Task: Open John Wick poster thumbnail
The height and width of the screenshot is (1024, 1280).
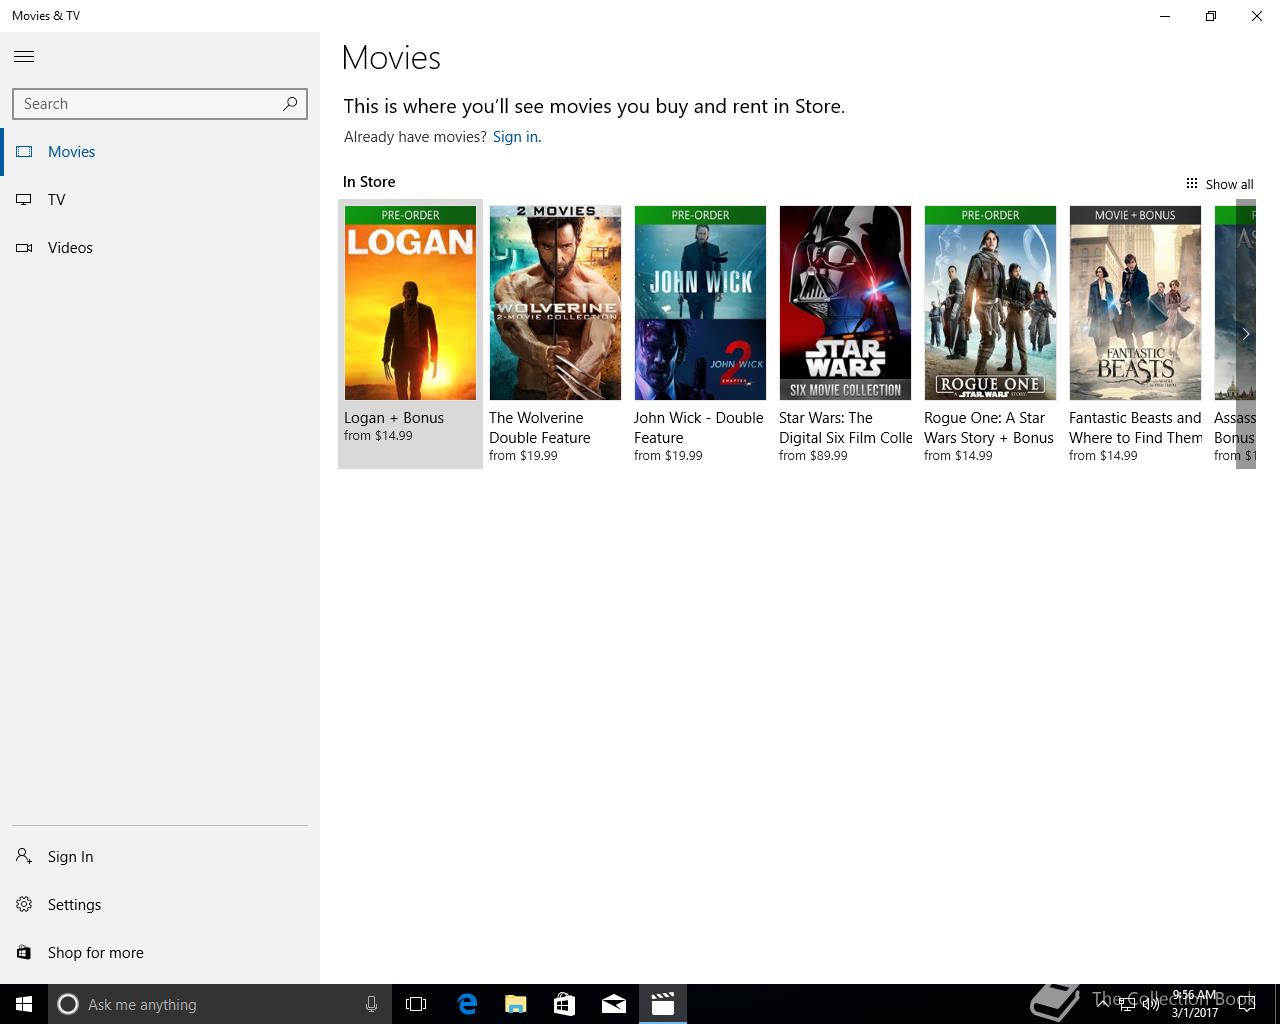Action: tap(700, 303)
